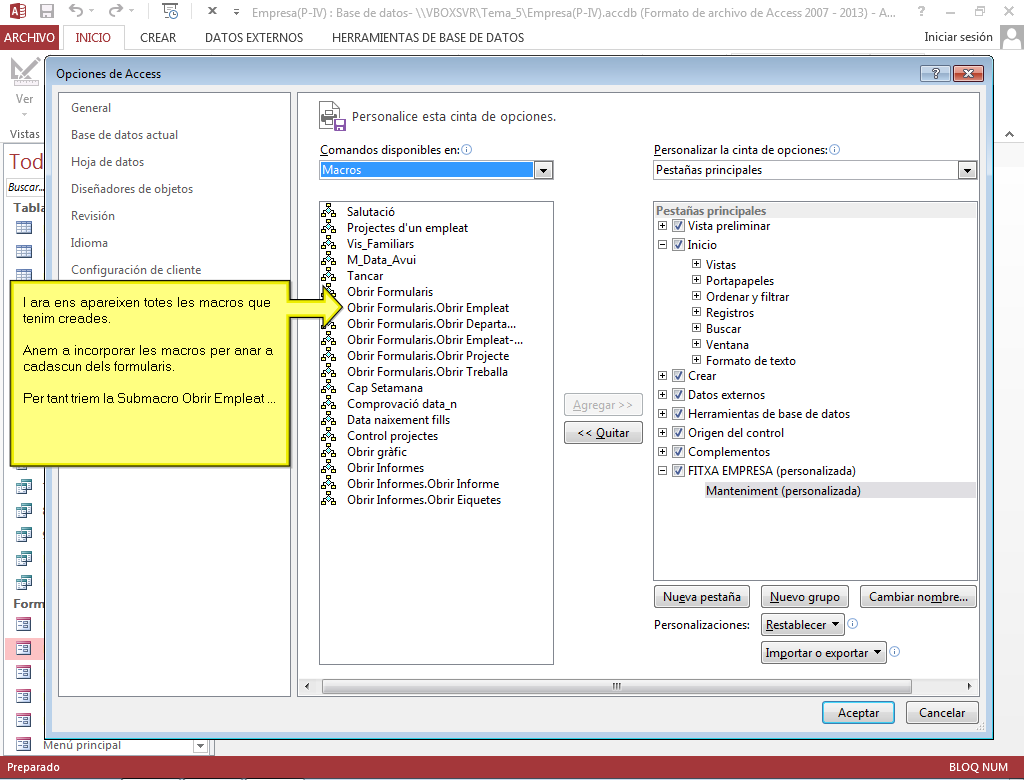1024x780 pixels.
Task: Select Obrir Formularis.Obrir Empleat macro
Action: pyautogui.click(x=428, y=308)
